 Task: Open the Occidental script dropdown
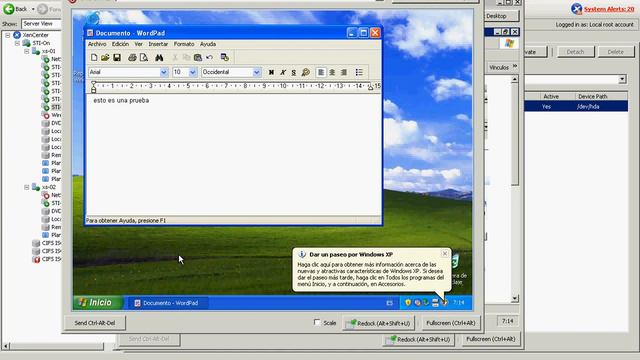256,72
